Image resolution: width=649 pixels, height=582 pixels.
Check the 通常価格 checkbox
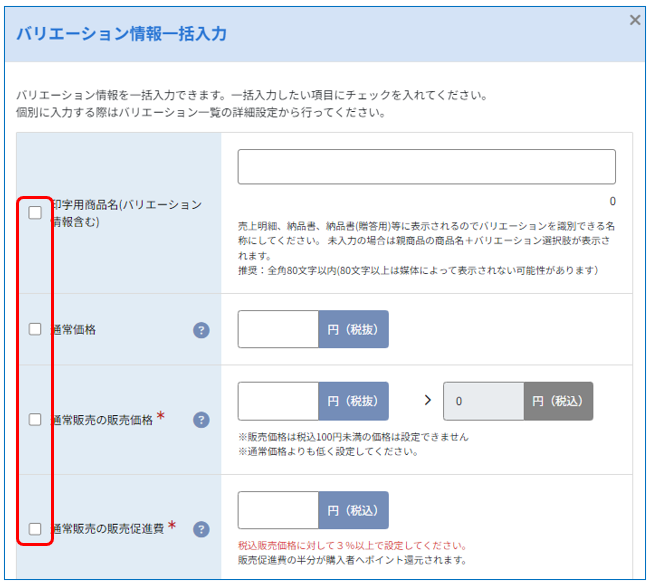point(35,329)
